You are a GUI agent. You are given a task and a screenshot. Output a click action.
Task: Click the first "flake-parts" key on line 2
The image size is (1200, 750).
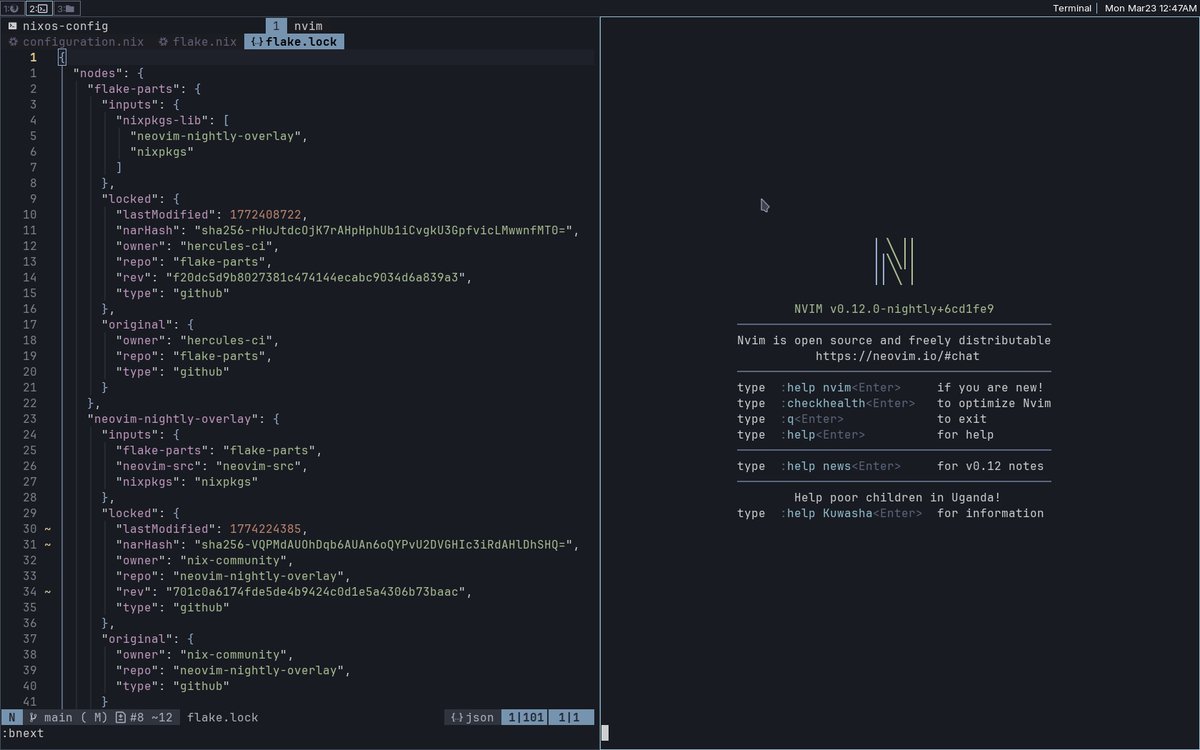[134, 89]
